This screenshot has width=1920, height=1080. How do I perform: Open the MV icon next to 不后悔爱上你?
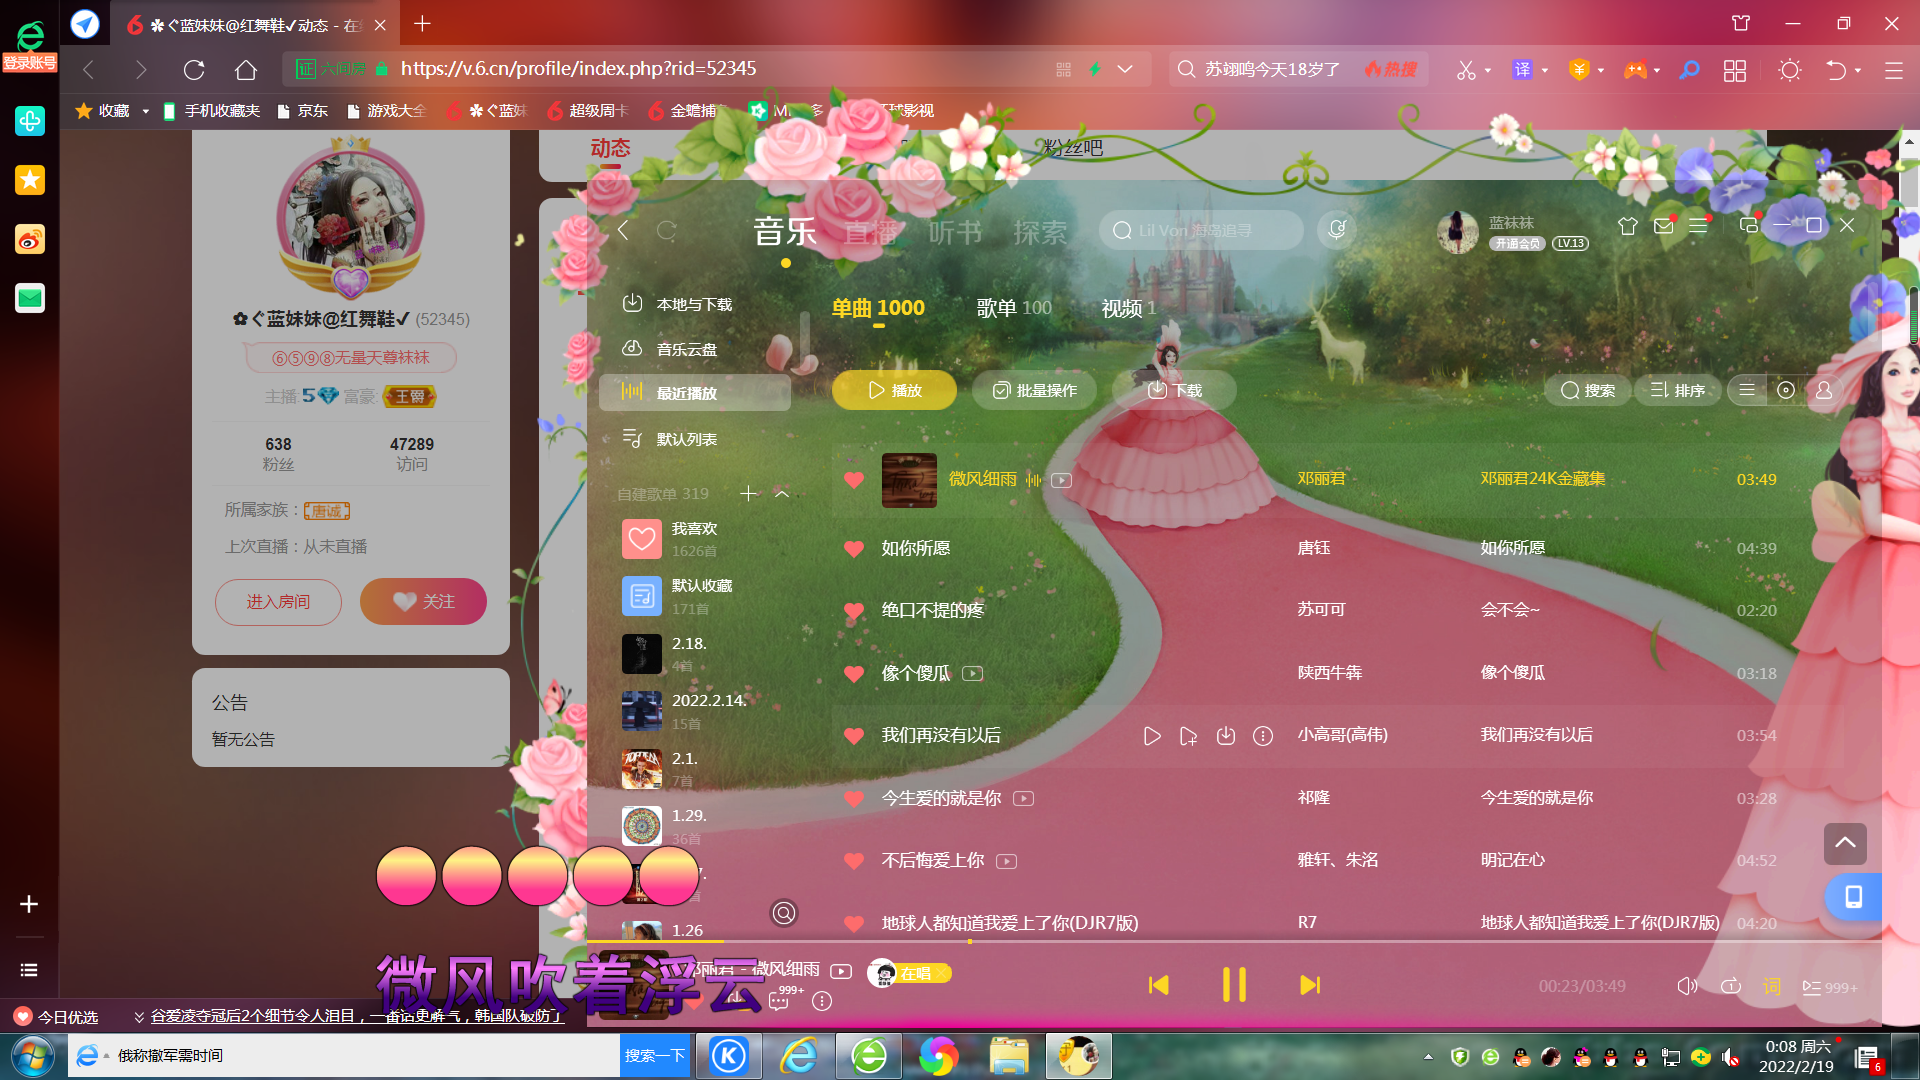[1007, 861]
